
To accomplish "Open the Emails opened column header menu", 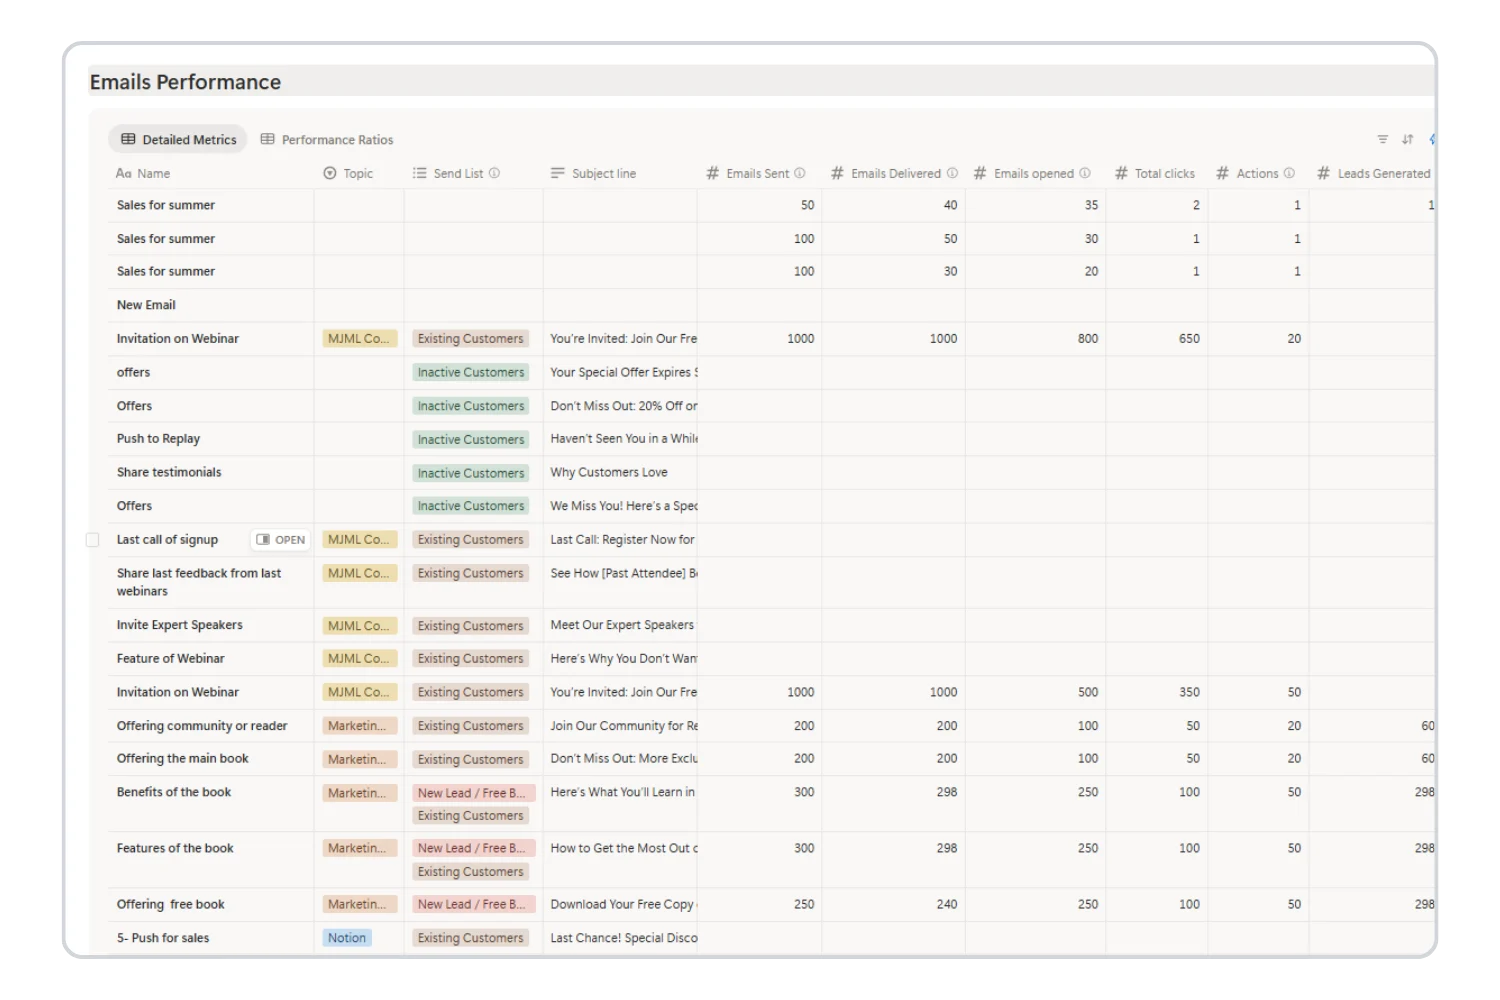I will click(1033, 173).
